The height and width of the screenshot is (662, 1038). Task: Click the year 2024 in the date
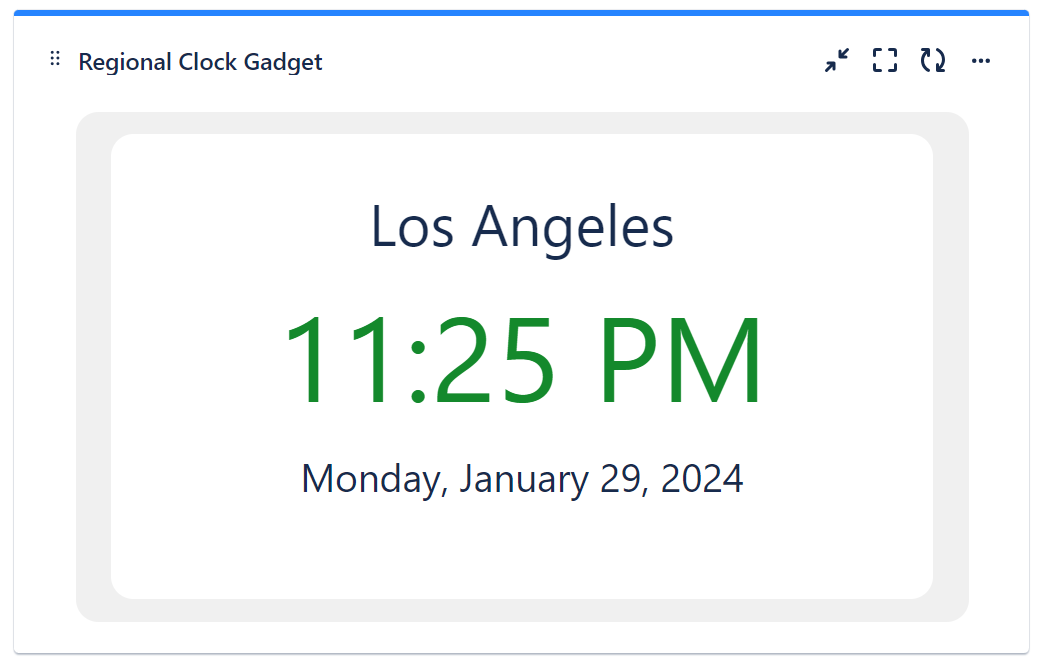point(702,479)
